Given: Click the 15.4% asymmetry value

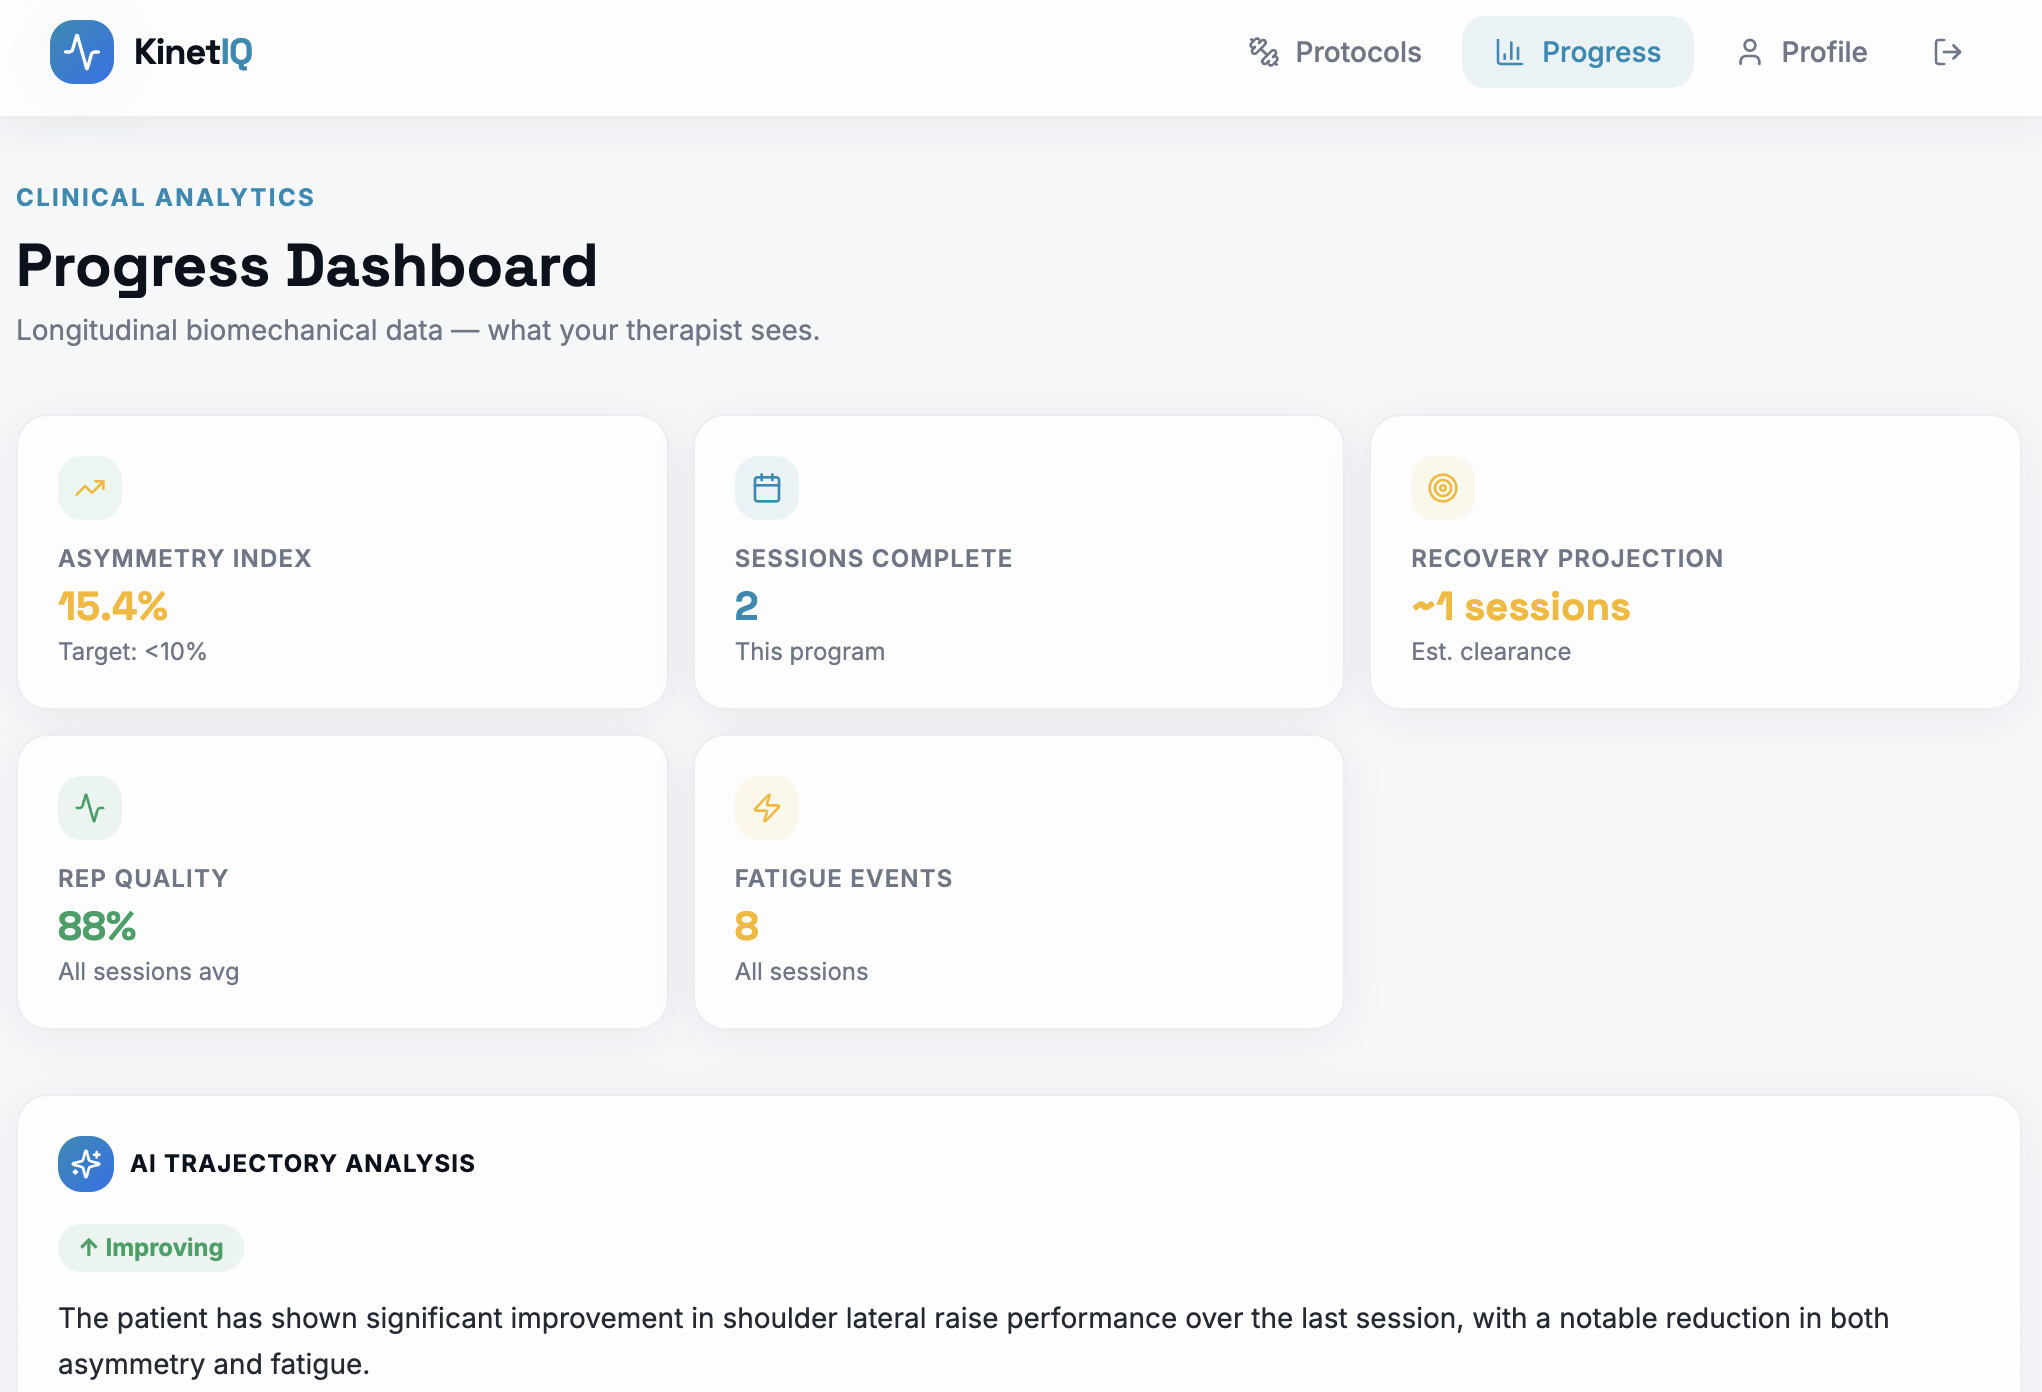Looking at the screenshot, I should pos(113,606).
